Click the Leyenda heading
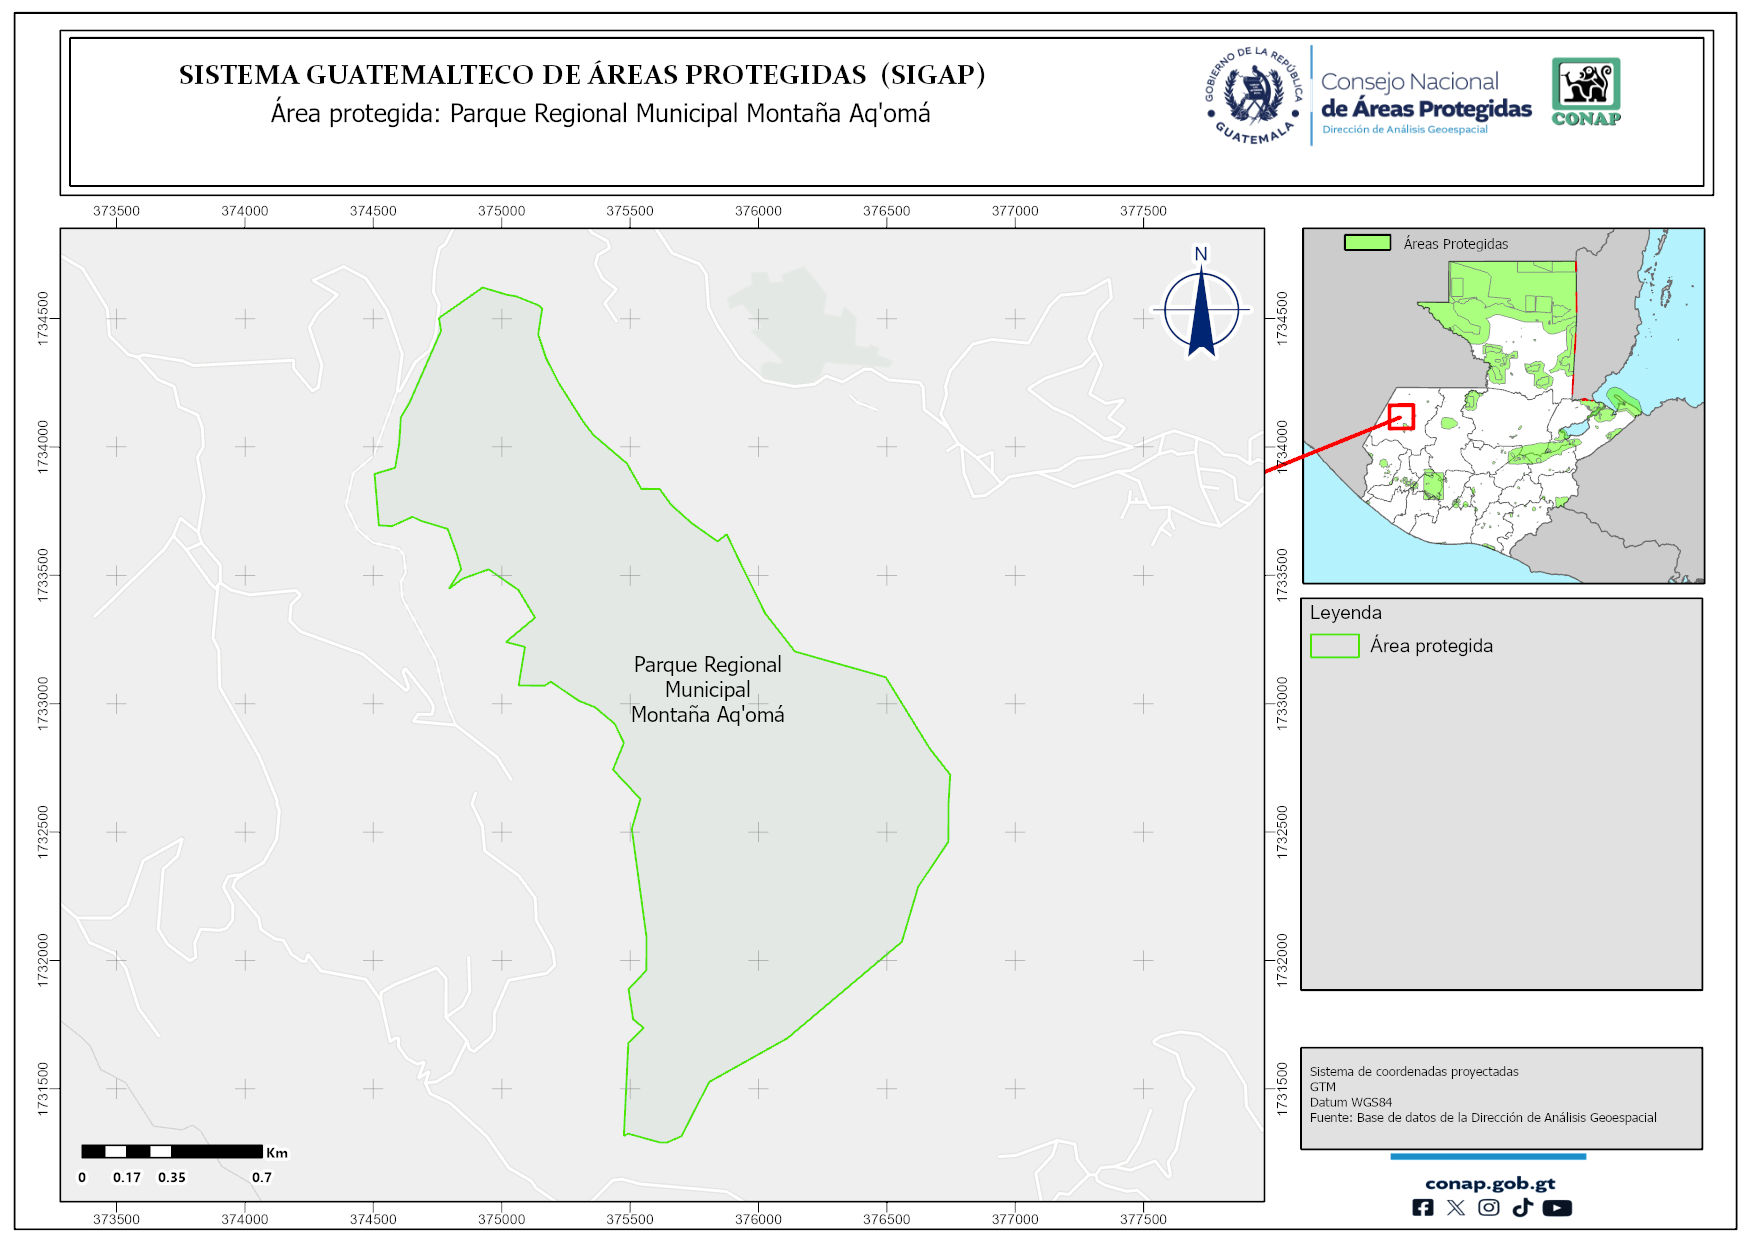 [x=1345, y=613]
